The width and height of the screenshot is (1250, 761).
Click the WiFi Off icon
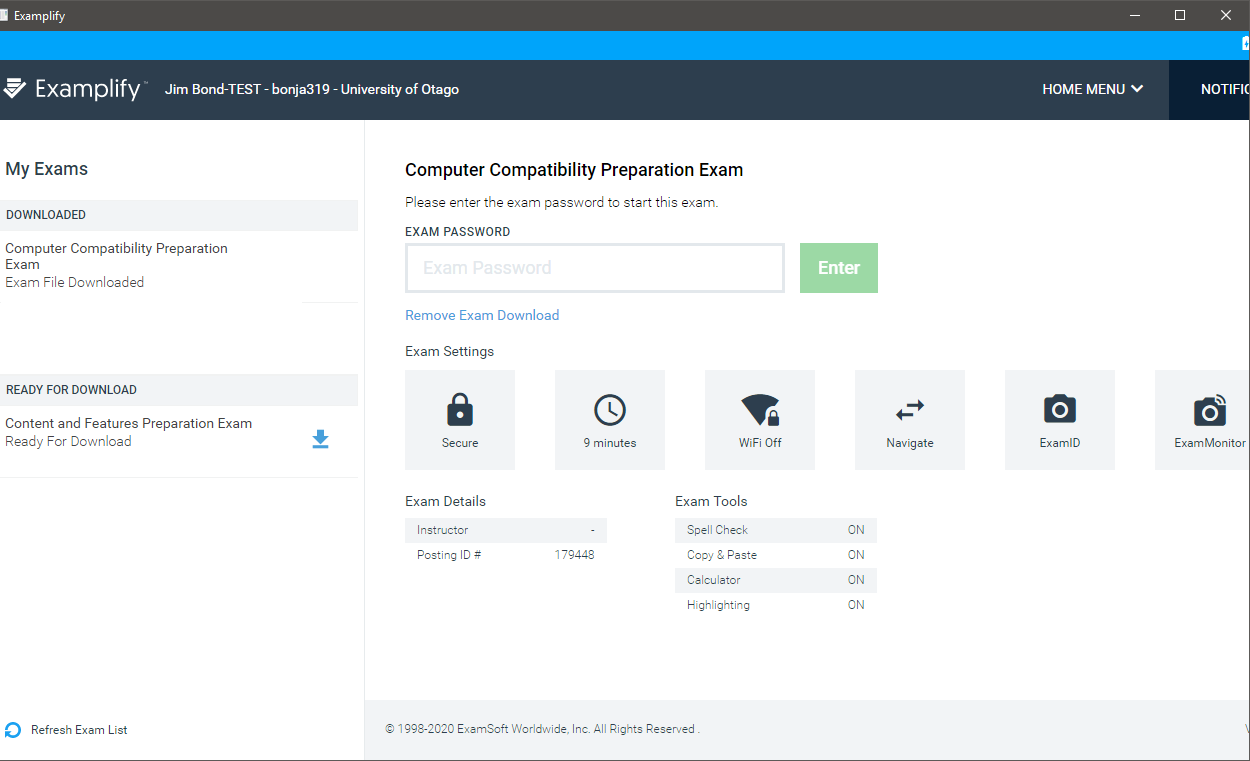click(760, 410)
